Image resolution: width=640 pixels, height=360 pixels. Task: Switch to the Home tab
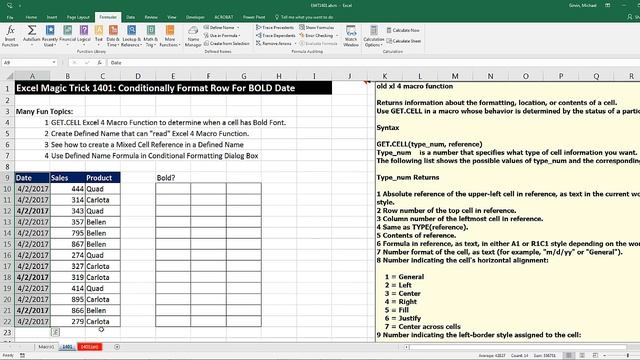pyautogui.click(x=31, y=17)
